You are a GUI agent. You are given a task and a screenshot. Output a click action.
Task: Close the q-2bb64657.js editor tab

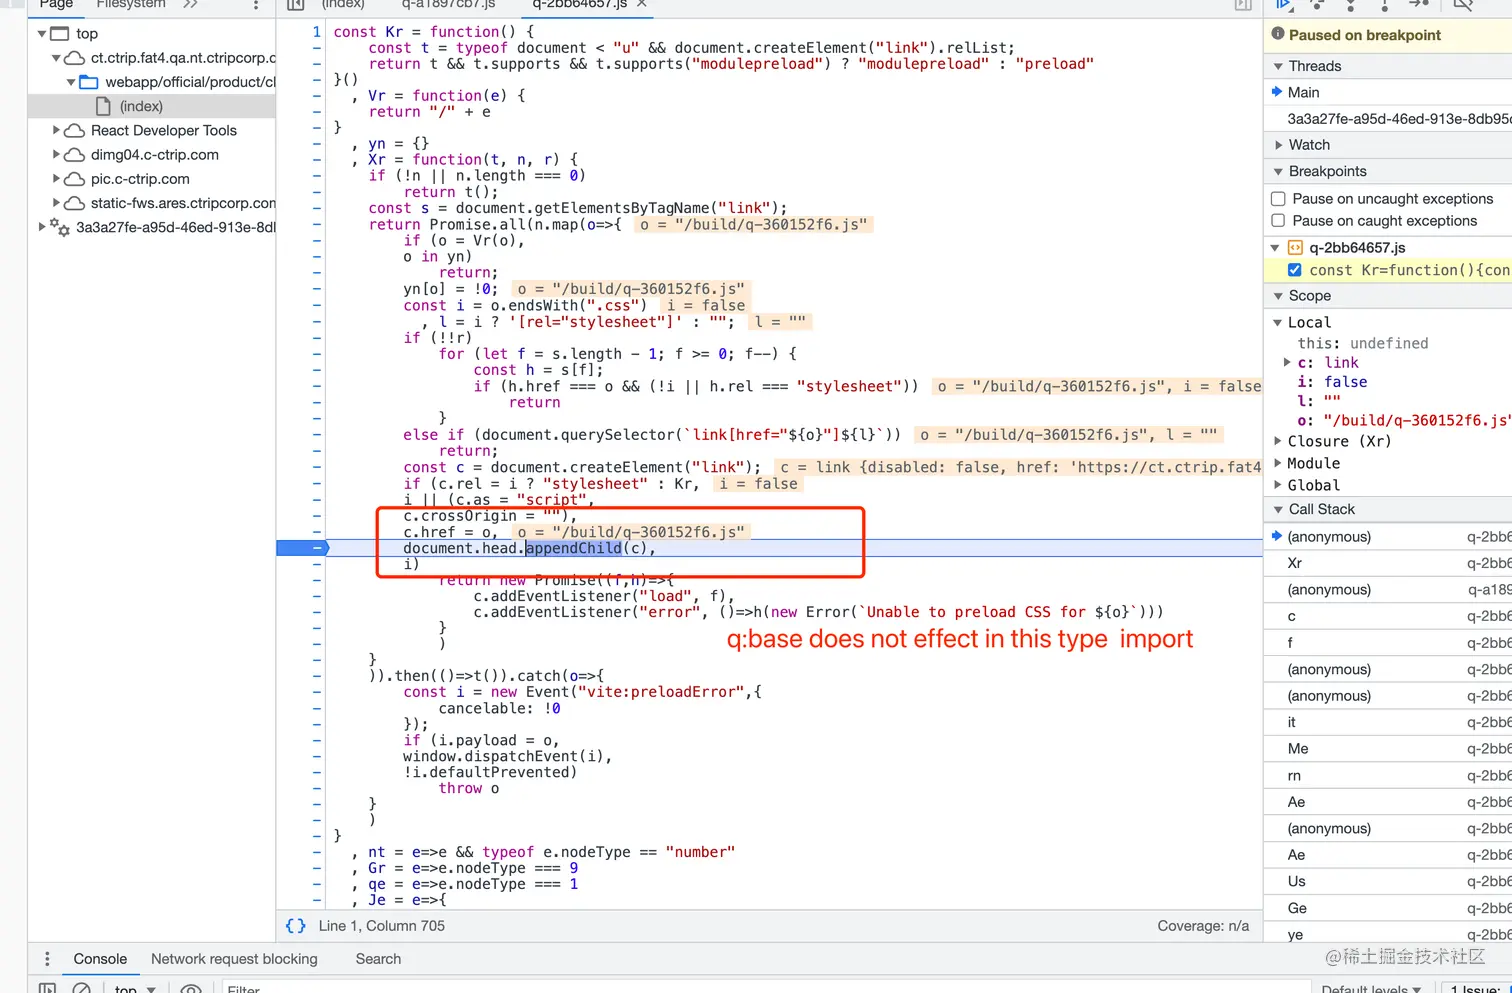642,4
